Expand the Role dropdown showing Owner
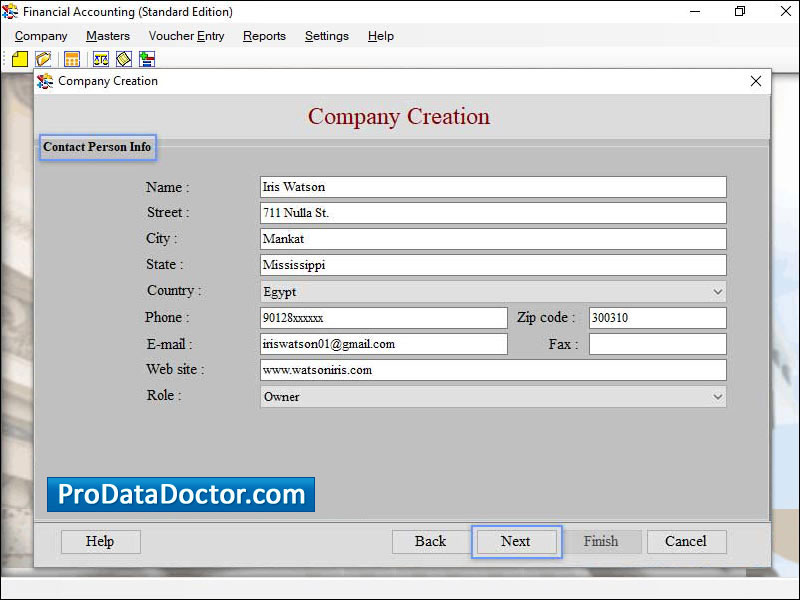 [490, 396]
